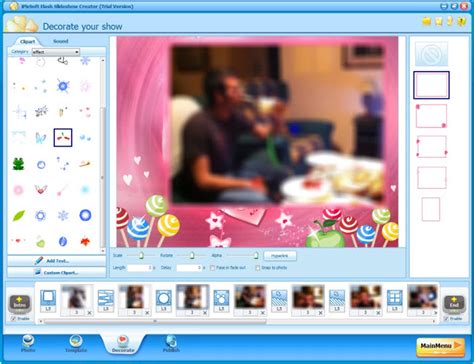Viewport: 474px width, 364px height.
Task: Switch to the Clipart tab
Action: point(27,42)
